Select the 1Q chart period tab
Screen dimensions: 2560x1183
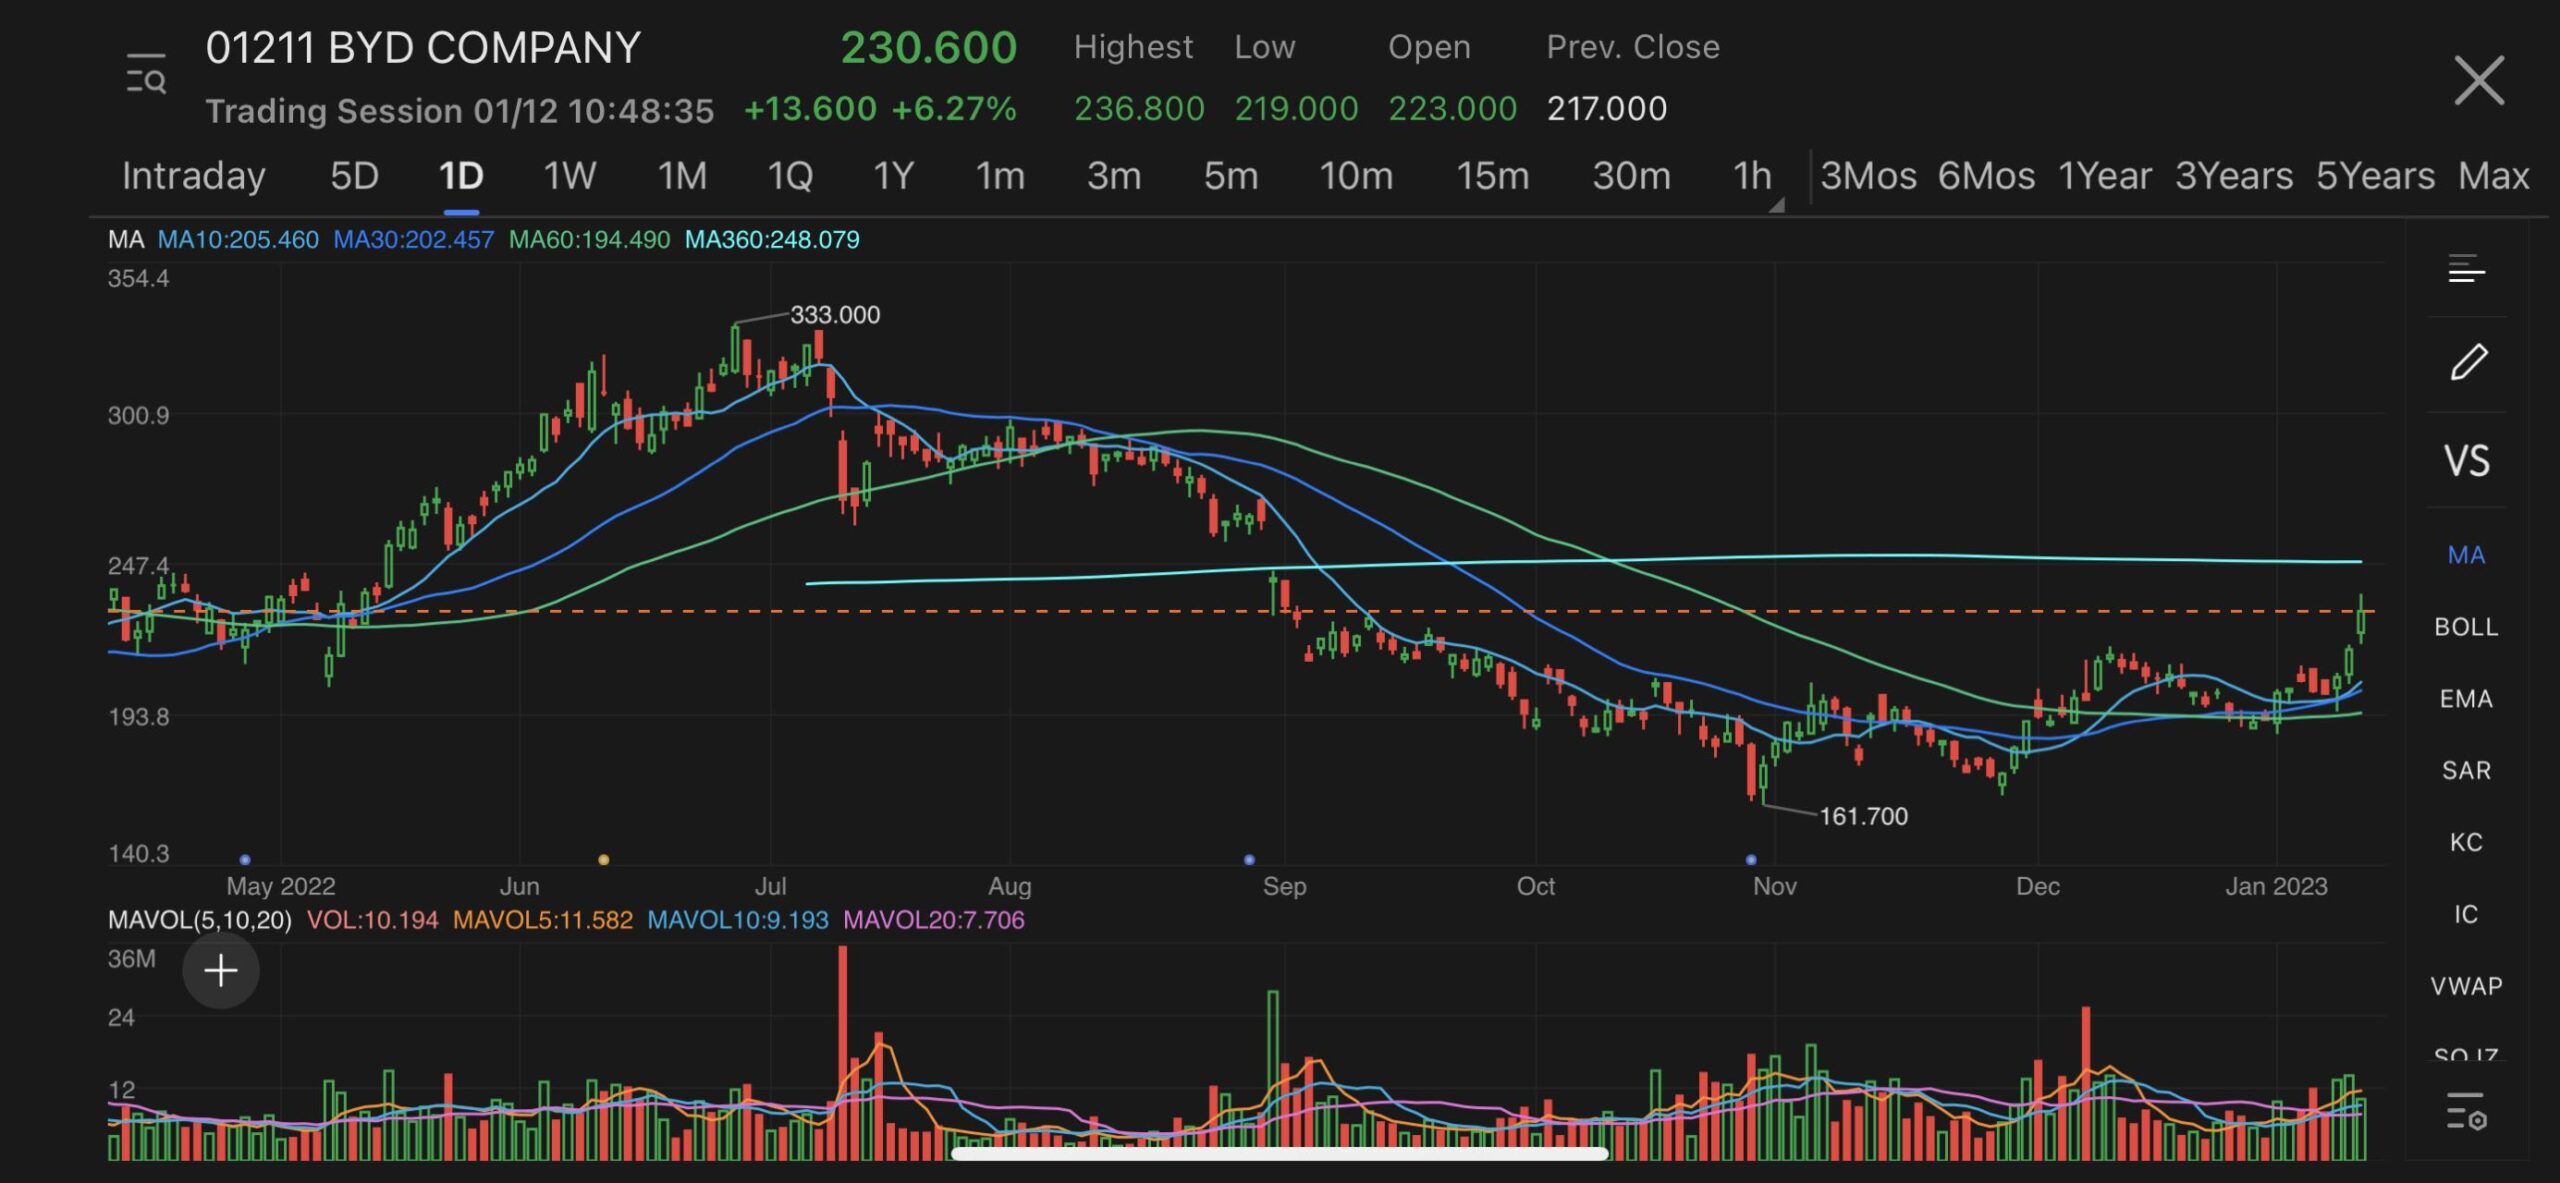tap(790, 176)
